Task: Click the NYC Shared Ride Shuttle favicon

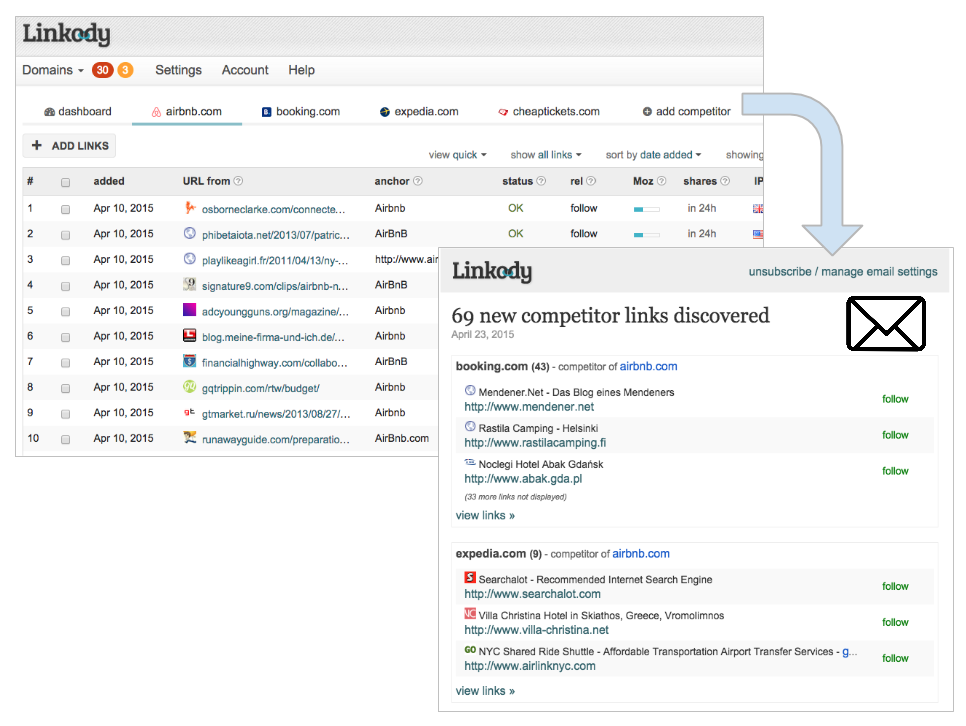Action: [470, 650]
